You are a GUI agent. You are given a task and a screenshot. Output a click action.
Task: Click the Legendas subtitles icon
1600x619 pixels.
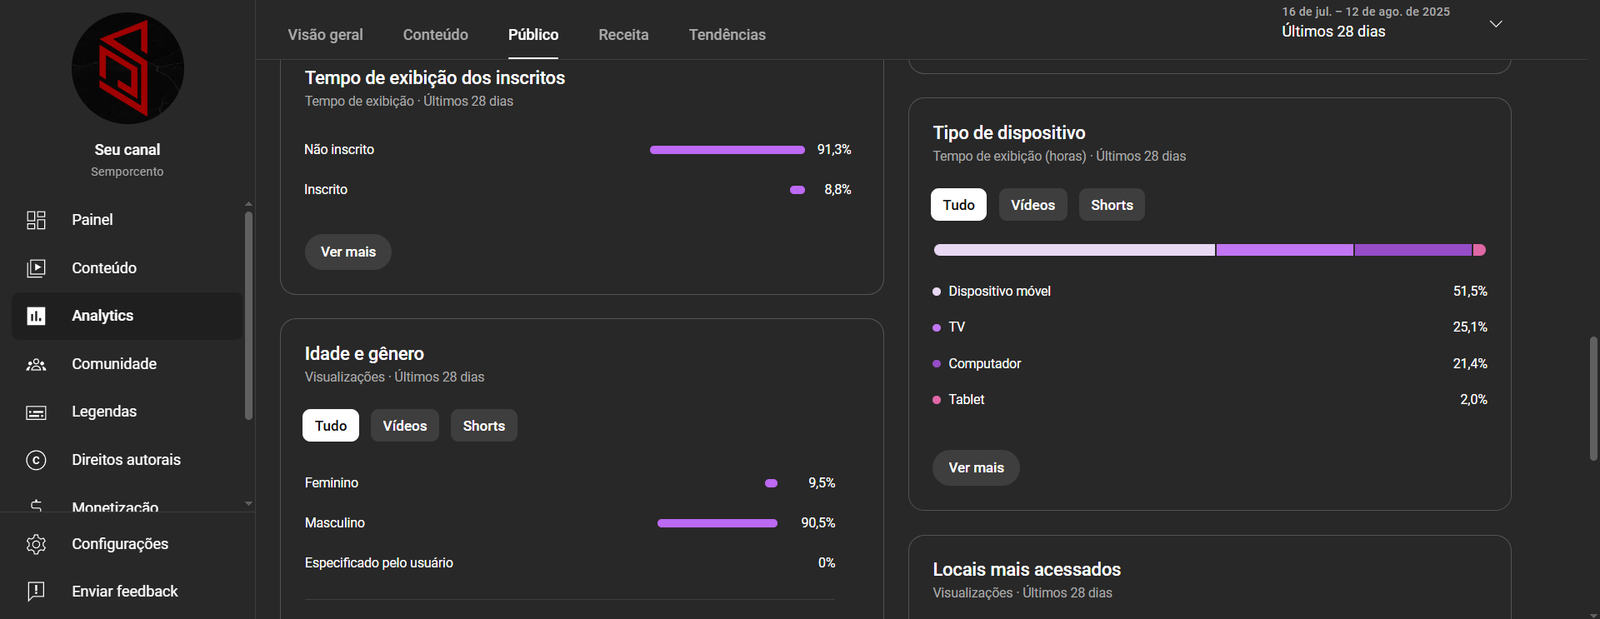36,412
